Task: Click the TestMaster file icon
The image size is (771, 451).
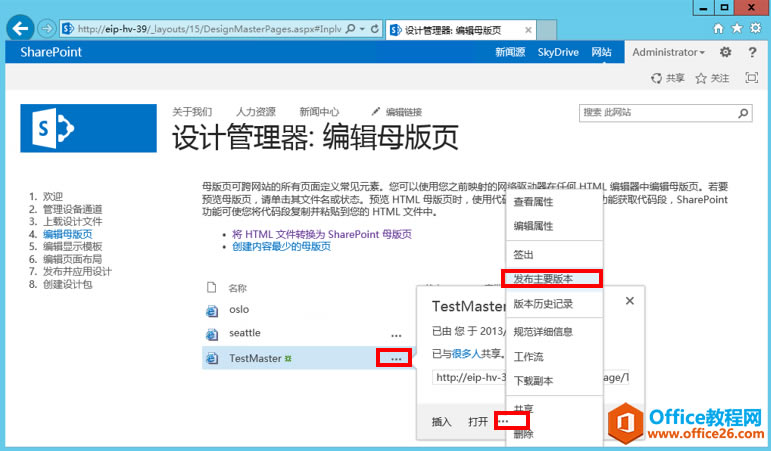Action: coord(211,359)
